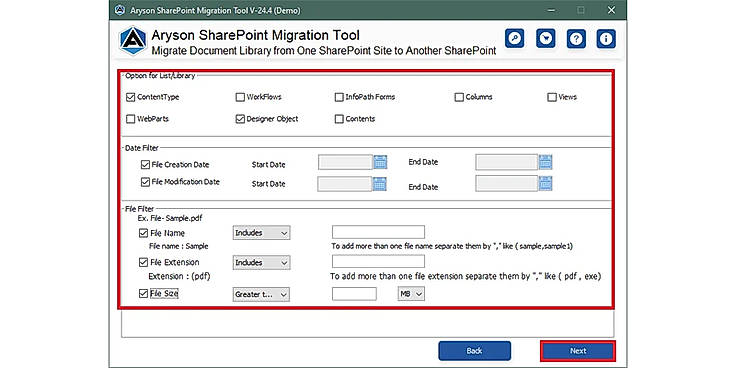
Task: Open calendar for File Creation Start Date
Action: tap(380, 162)
